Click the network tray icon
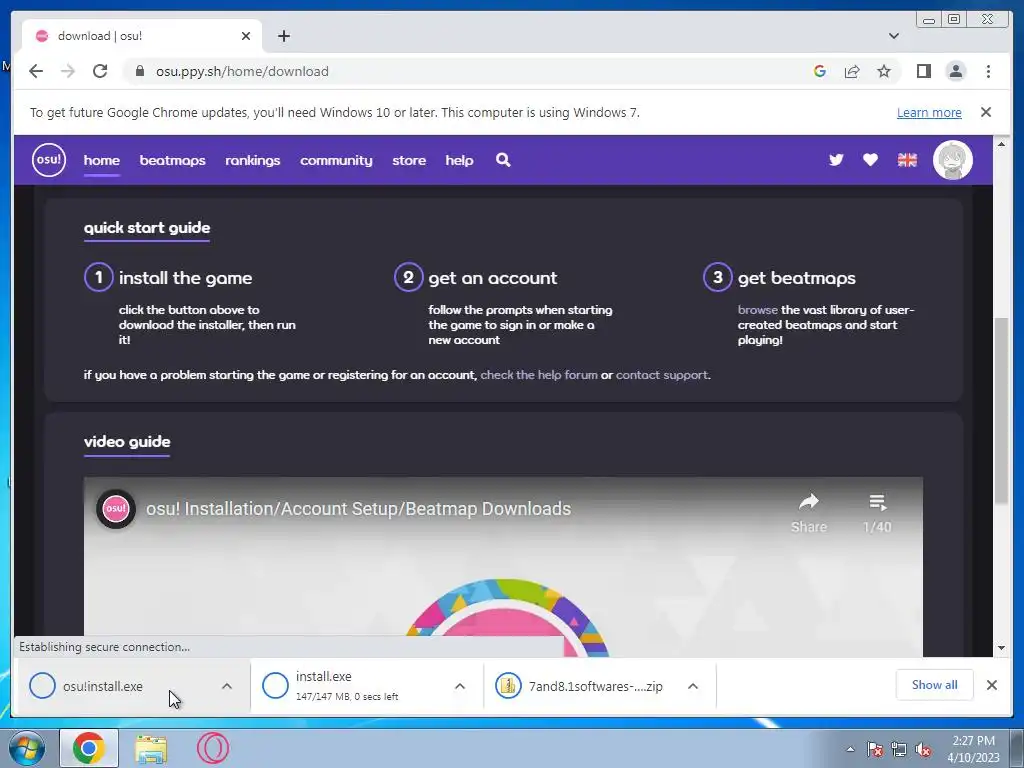The image size is (1024, 768). (x=899, y=750)
